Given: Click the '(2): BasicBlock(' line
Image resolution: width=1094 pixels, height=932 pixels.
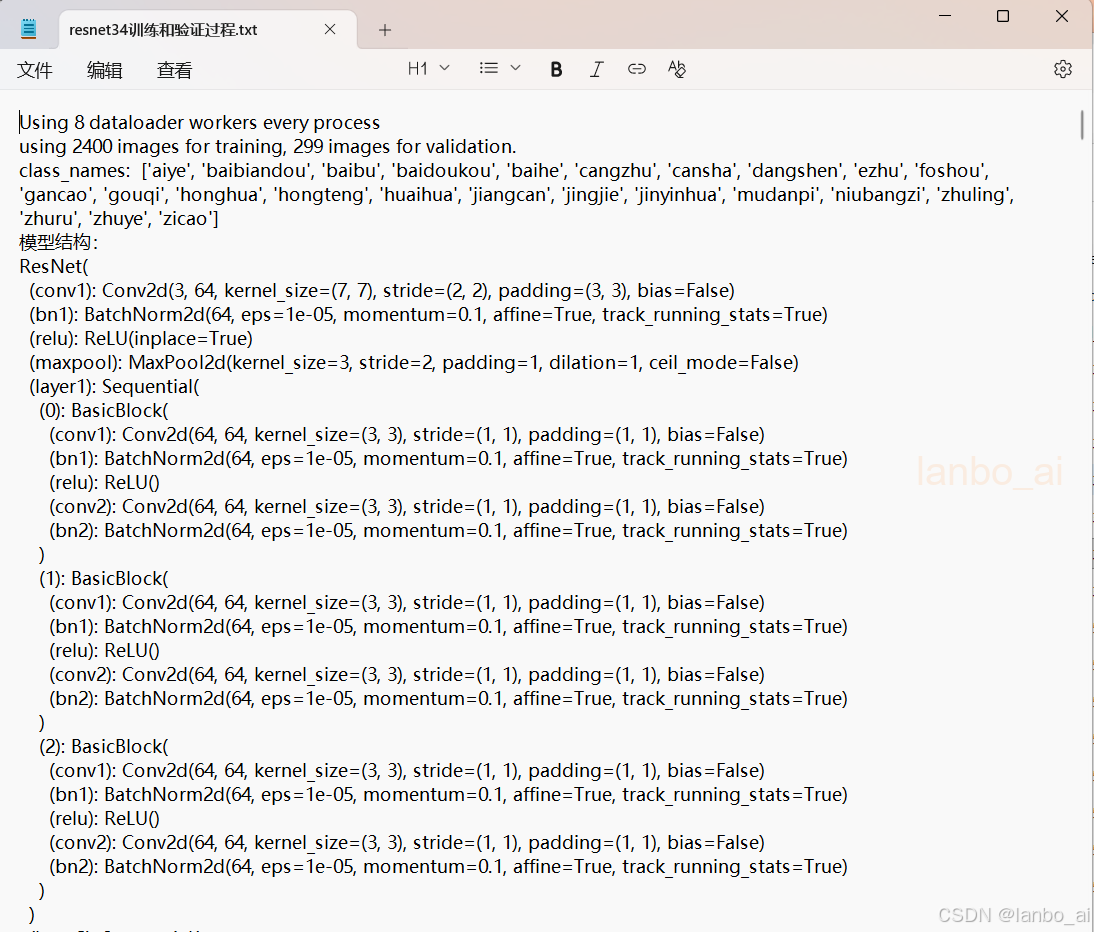Looking at the screenshot, I should 104,746.
